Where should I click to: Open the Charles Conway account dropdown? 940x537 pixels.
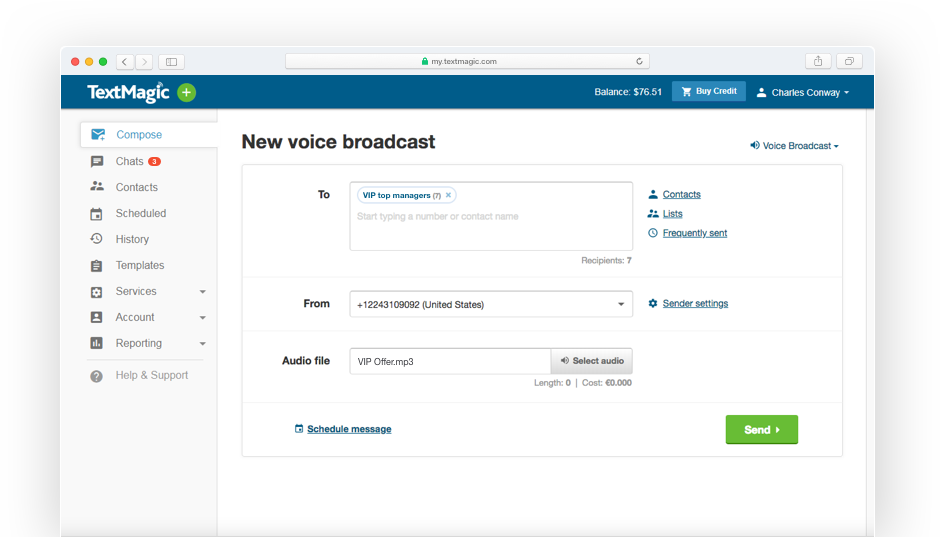(803, 92)
